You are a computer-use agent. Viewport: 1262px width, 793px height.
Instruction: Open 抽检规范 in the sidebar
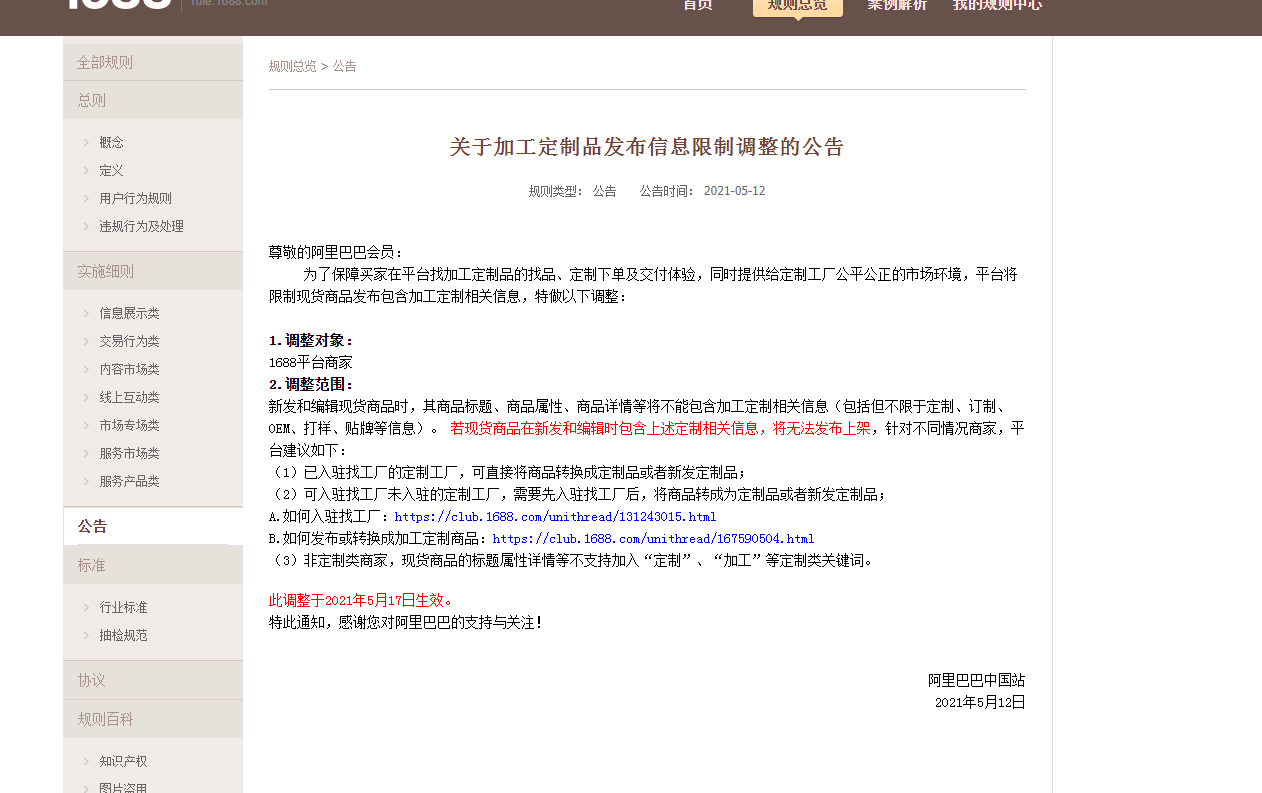click(x=123, y=635)
